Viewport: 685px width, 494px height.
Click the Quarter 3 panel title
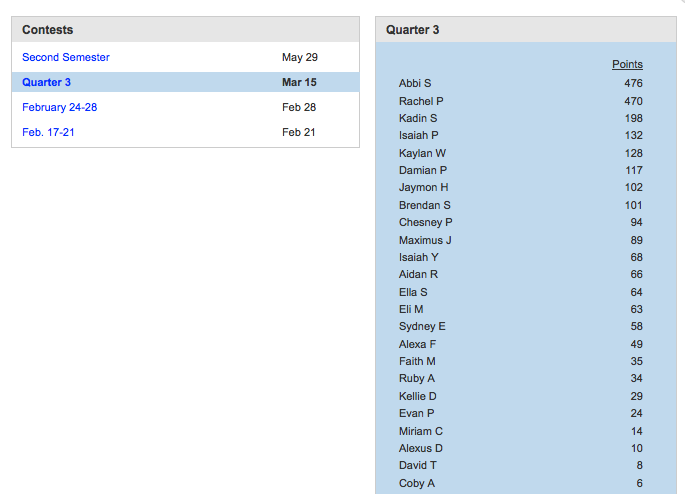pyautogui.click(x=412, y=30)
